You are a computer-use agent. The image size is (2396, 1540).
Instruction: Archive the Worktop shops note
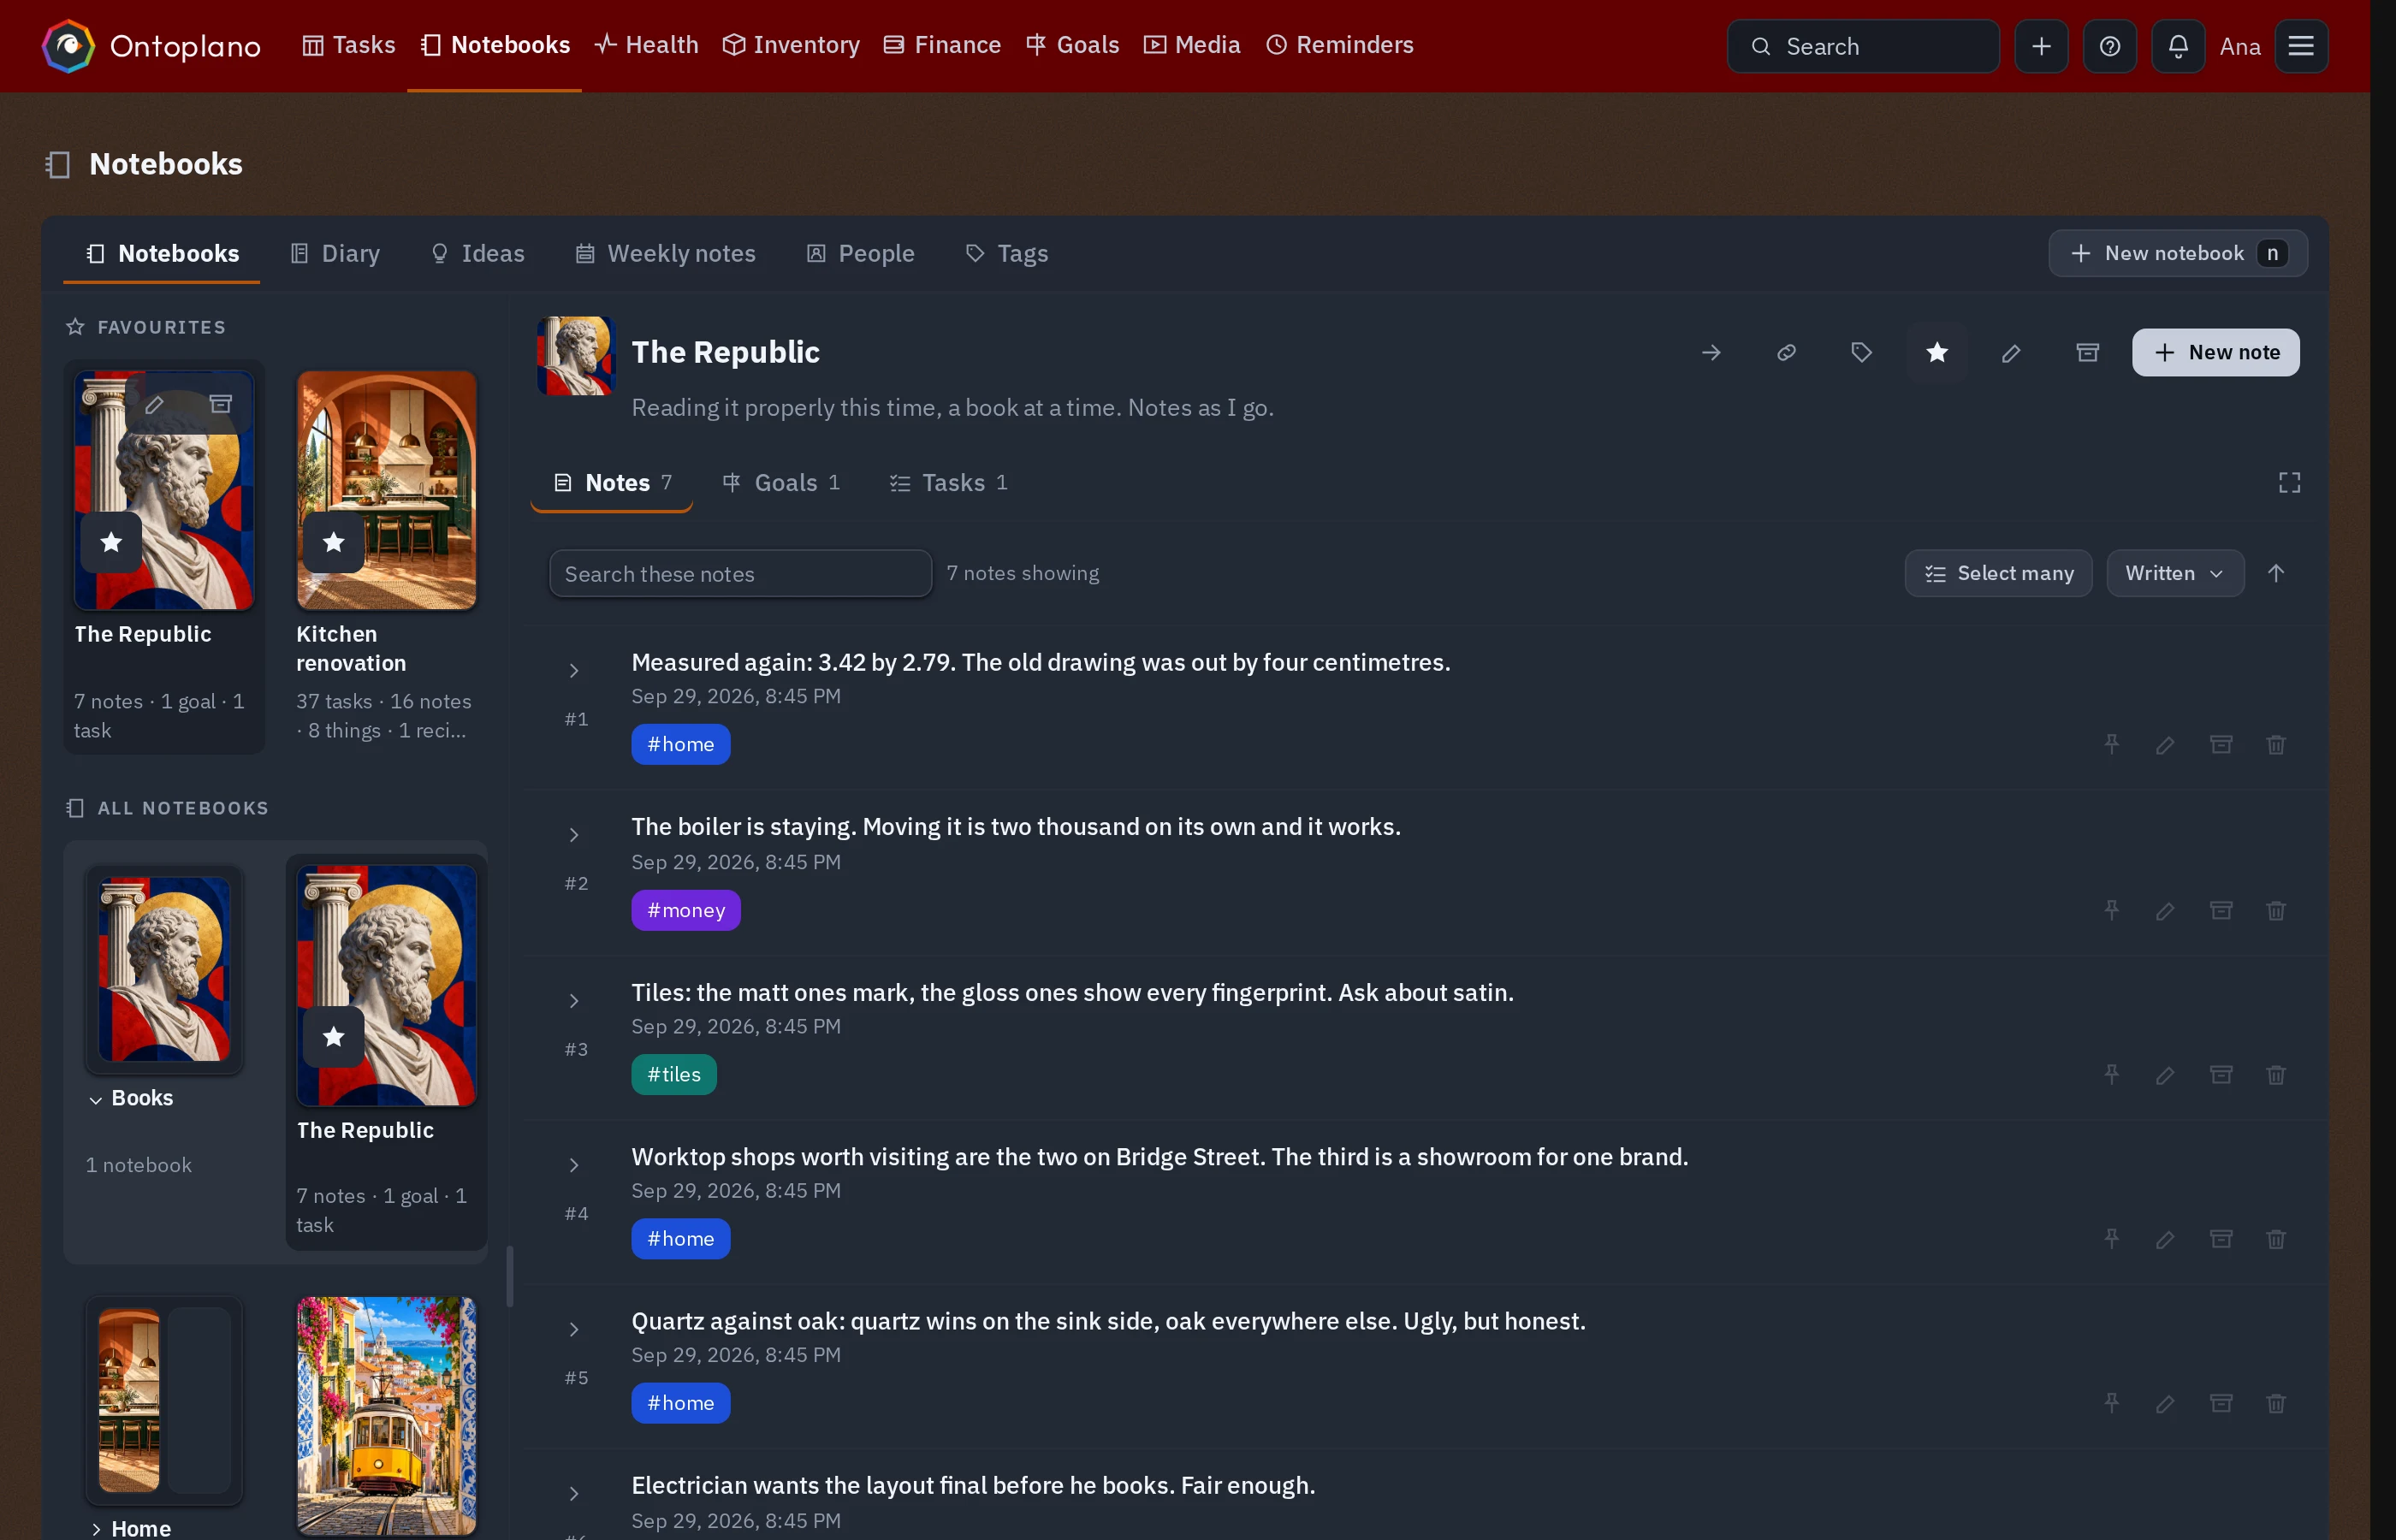click(x=2220, y=1239)
